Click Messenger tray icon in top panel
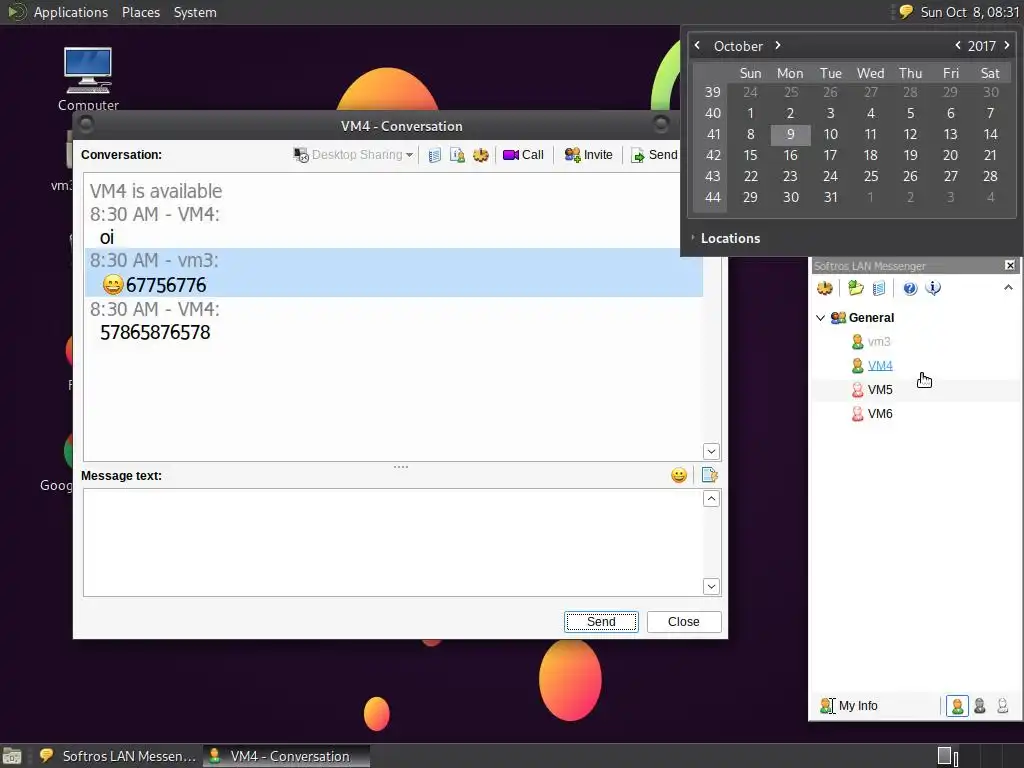This screenshot has width=1024, height=768. (x=906, y=12)
